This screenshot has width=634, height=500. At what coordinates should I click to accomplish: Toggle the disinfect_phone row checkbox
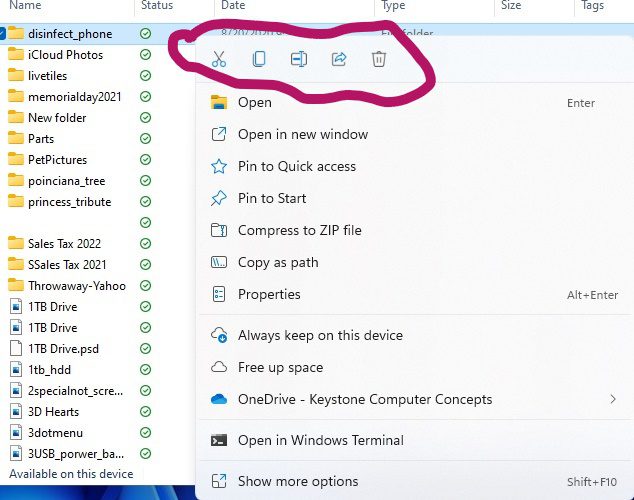point(2,34)
